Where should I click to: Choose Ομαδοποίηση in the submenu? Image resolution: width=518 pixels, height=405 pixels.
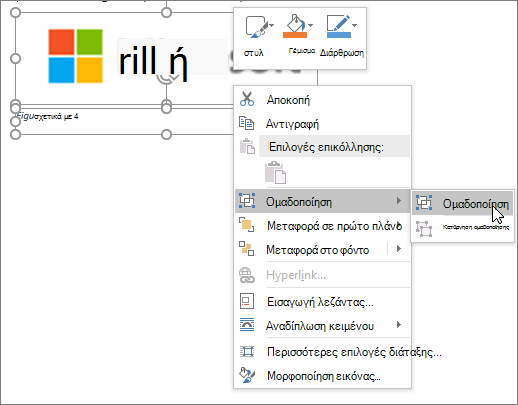[462, 203]
